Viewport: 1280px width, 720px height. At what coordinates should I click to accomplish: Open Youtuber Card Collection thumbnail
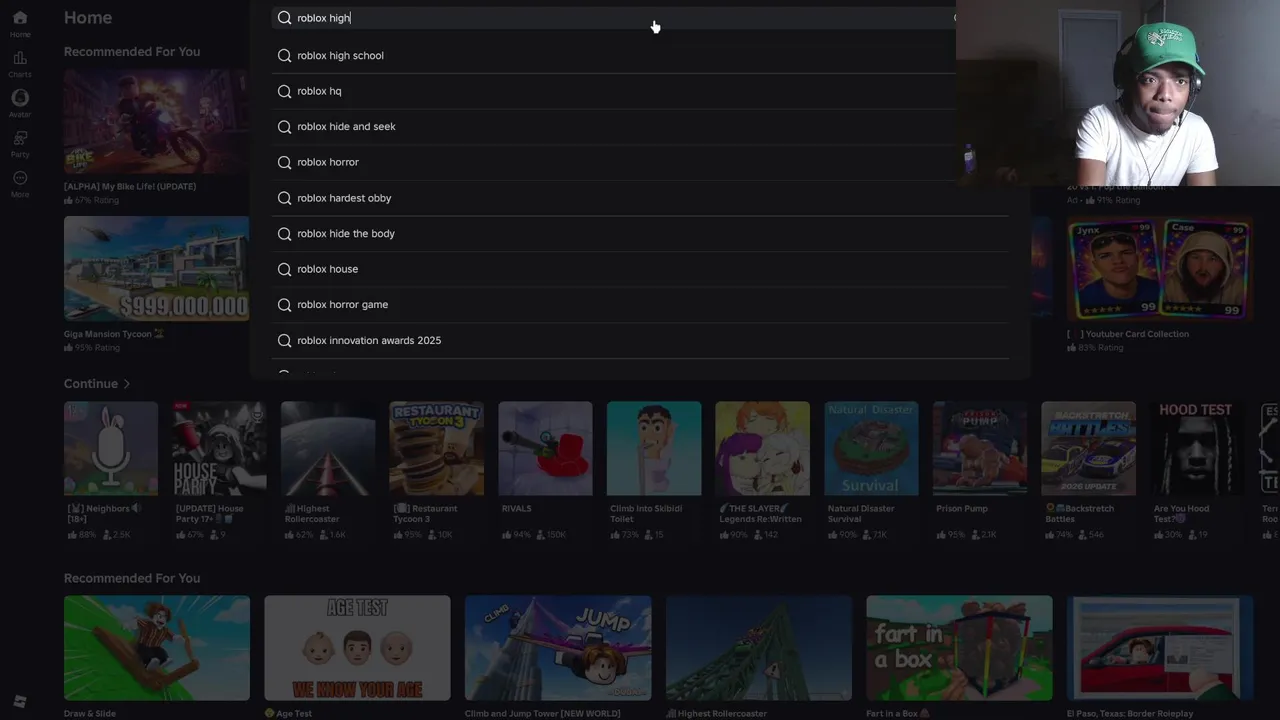point(1159,268)
